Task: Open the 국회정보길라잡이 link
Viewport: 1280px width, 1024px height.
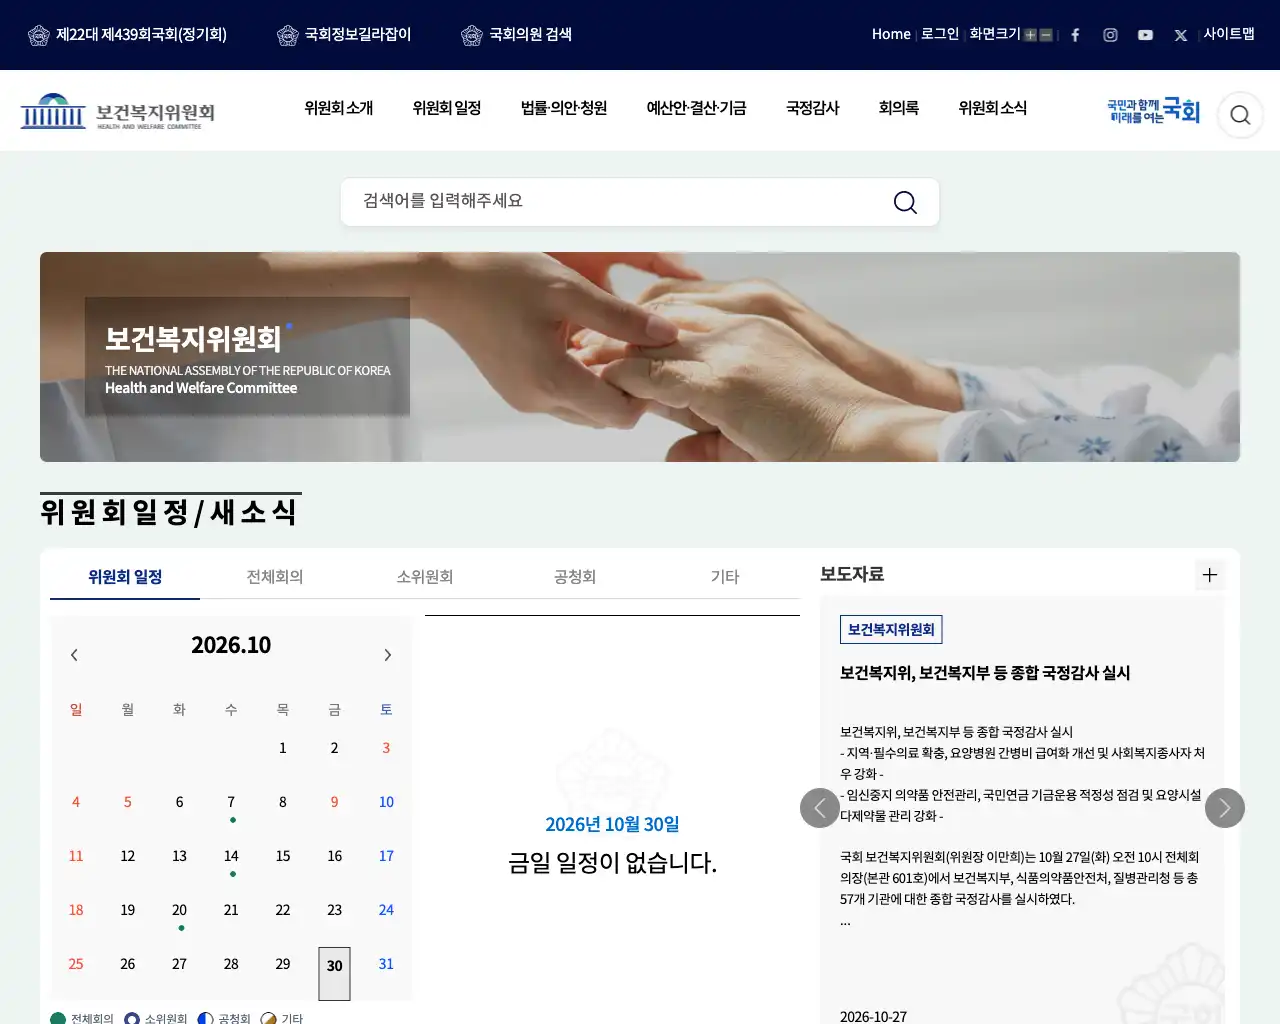Action: click(x=344, y=35)
